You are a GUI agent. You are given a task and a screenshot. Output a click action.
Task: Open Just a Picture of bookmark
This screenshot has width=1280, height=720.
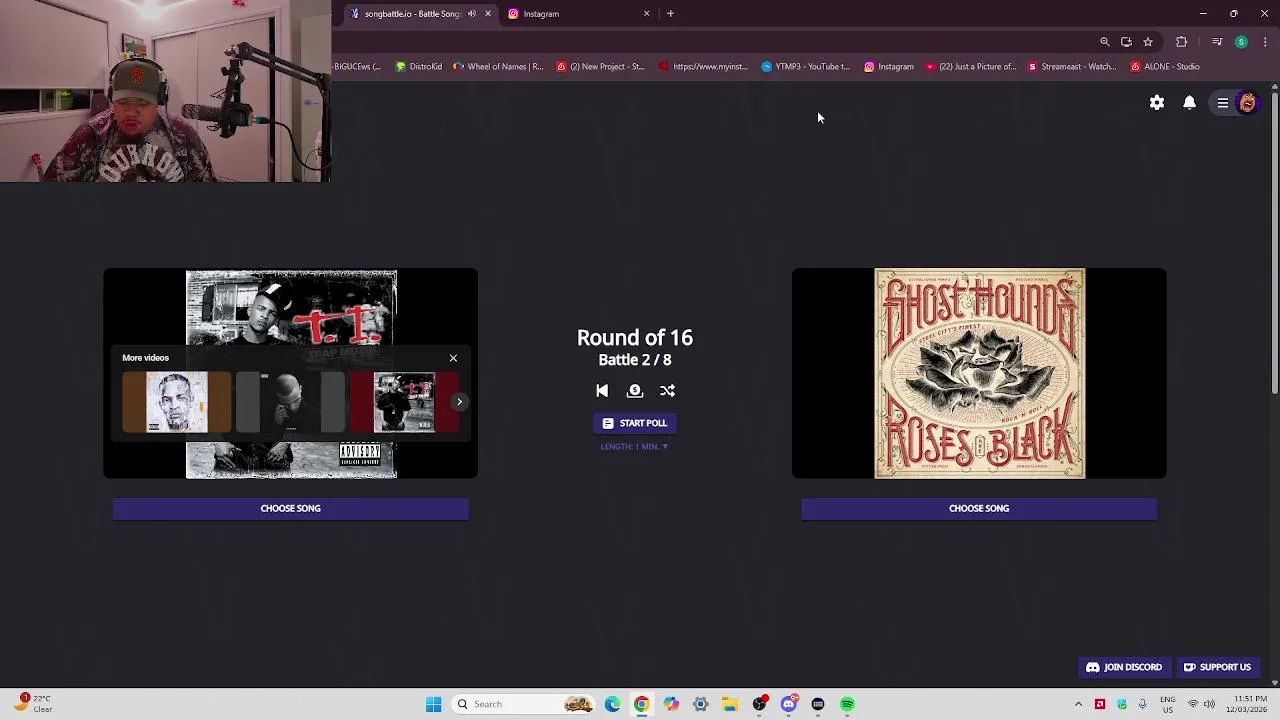coord(971,67)
